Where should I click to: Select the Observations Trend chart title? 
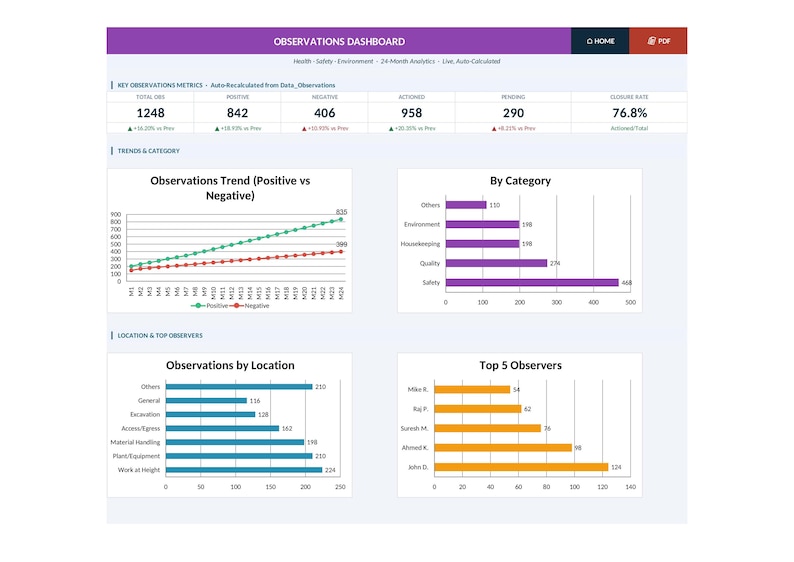tap(230, 188)
